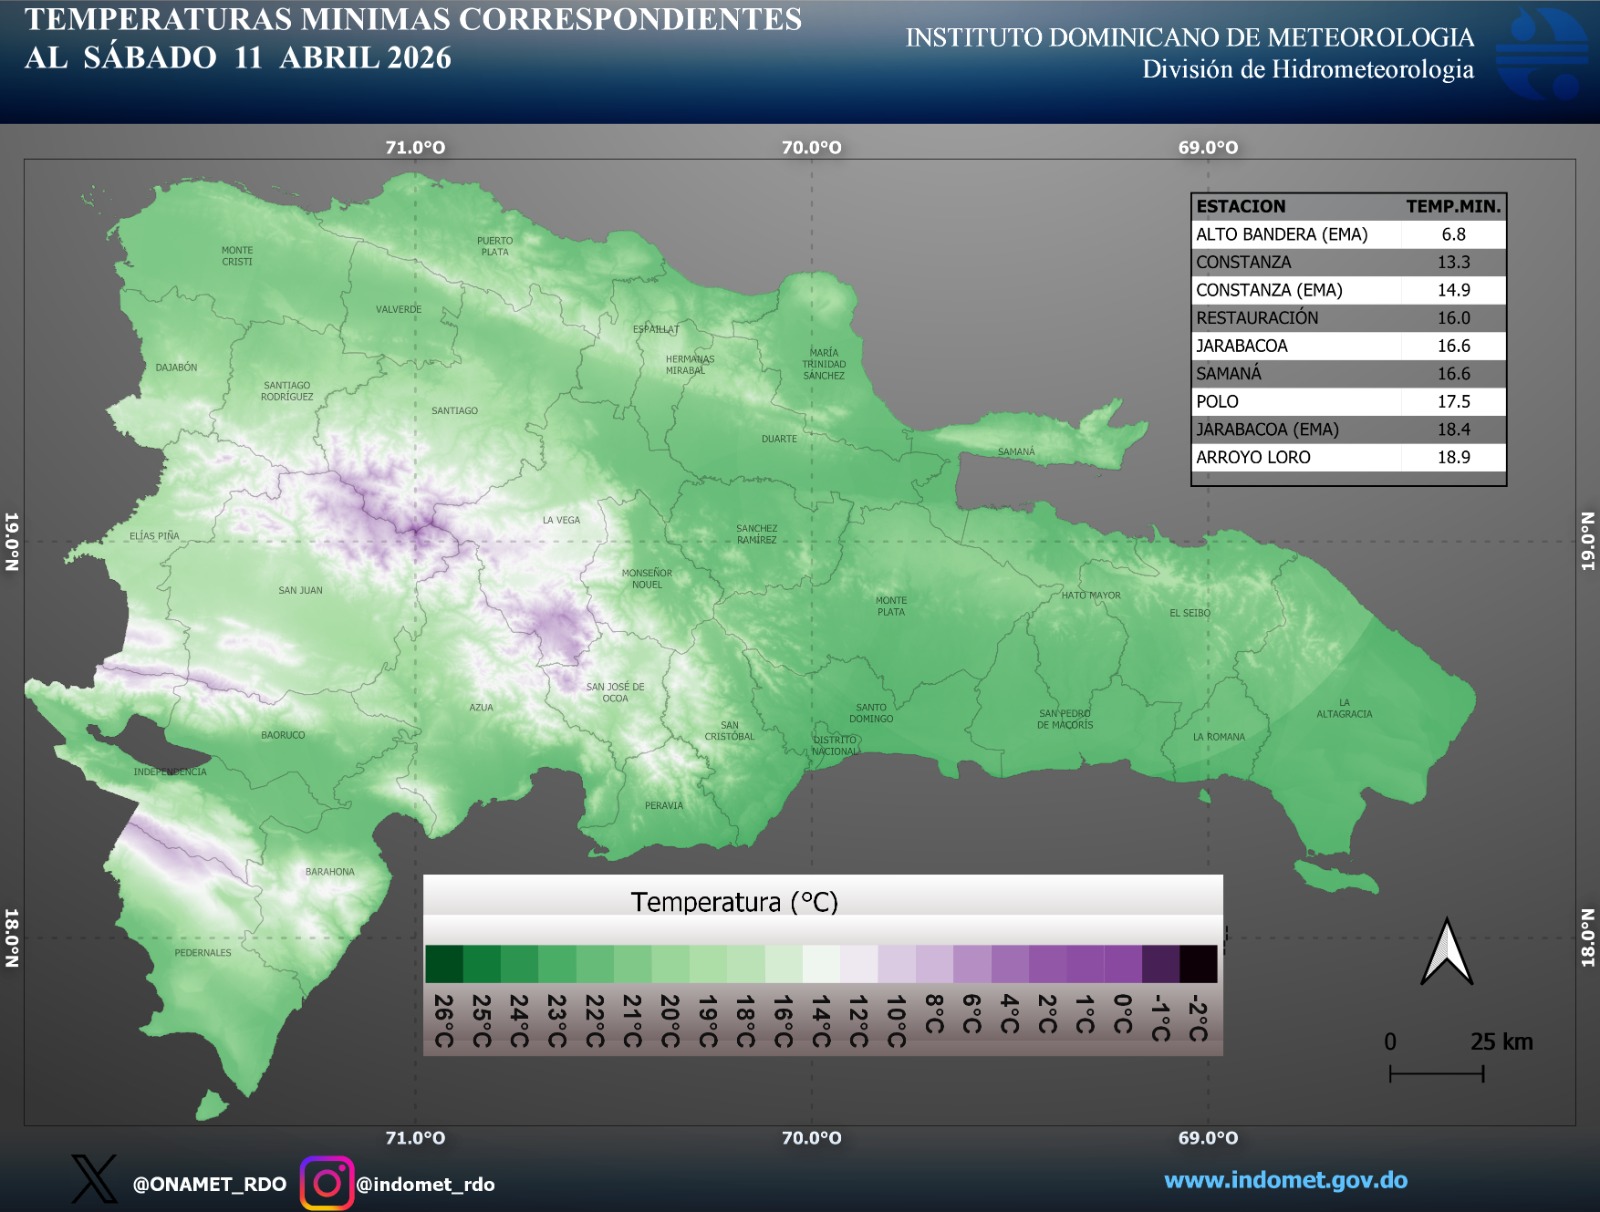Click the 25 km scale bar
1600x1212 pixels.
pos(1436,1074)
